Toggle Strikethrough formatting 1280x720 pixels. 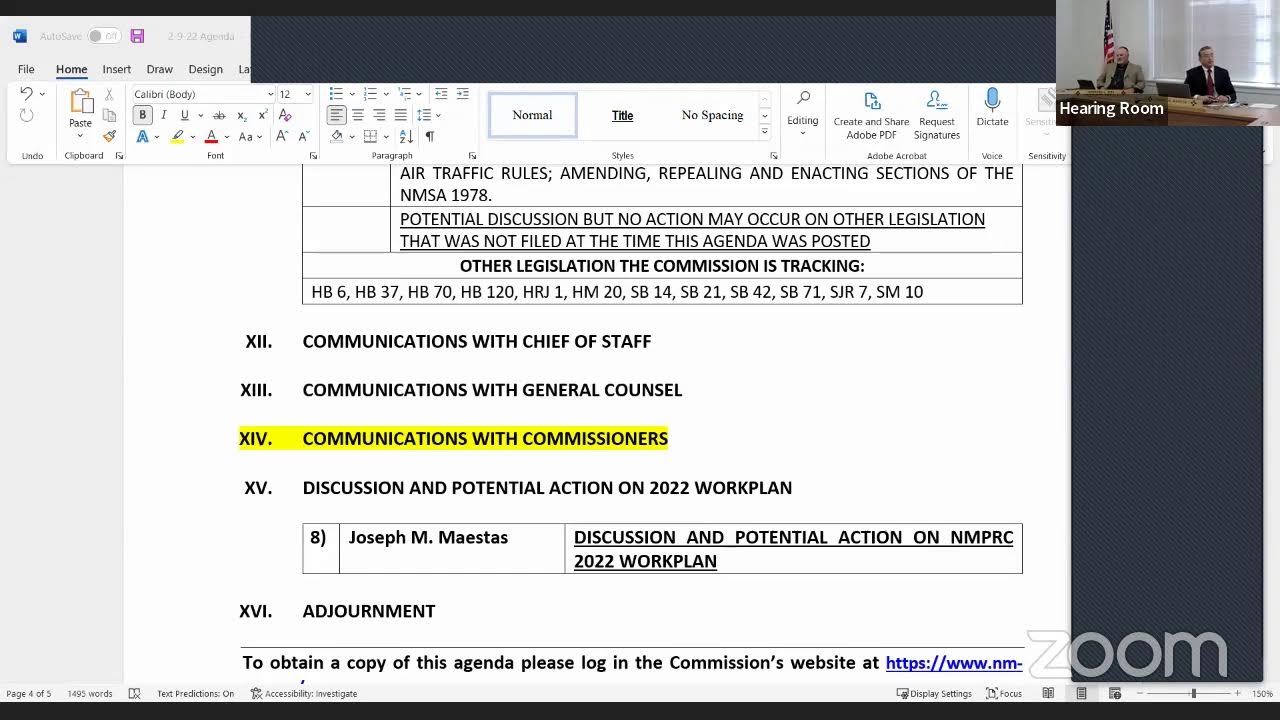coord(219,115)
